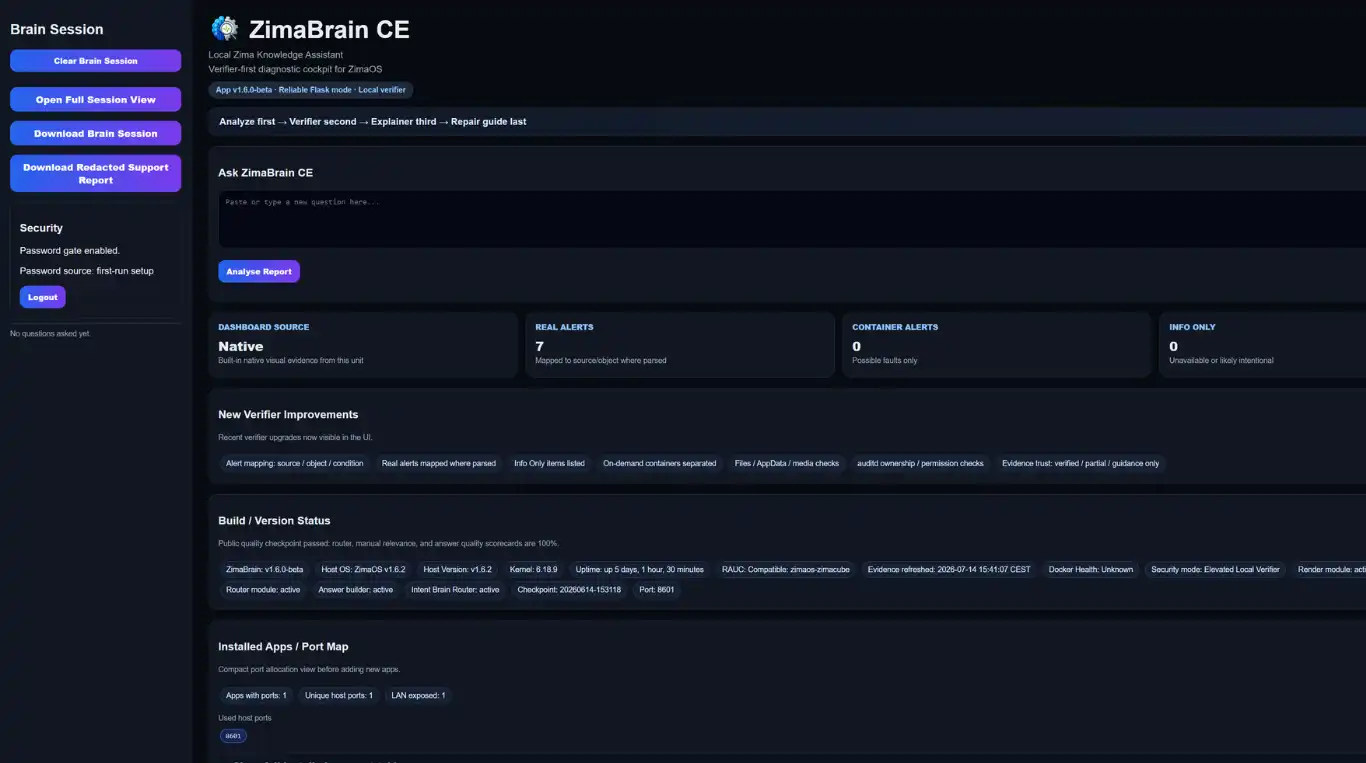
Task: Select the used host port 8601 badge
Action: click(x=233, y=736)
